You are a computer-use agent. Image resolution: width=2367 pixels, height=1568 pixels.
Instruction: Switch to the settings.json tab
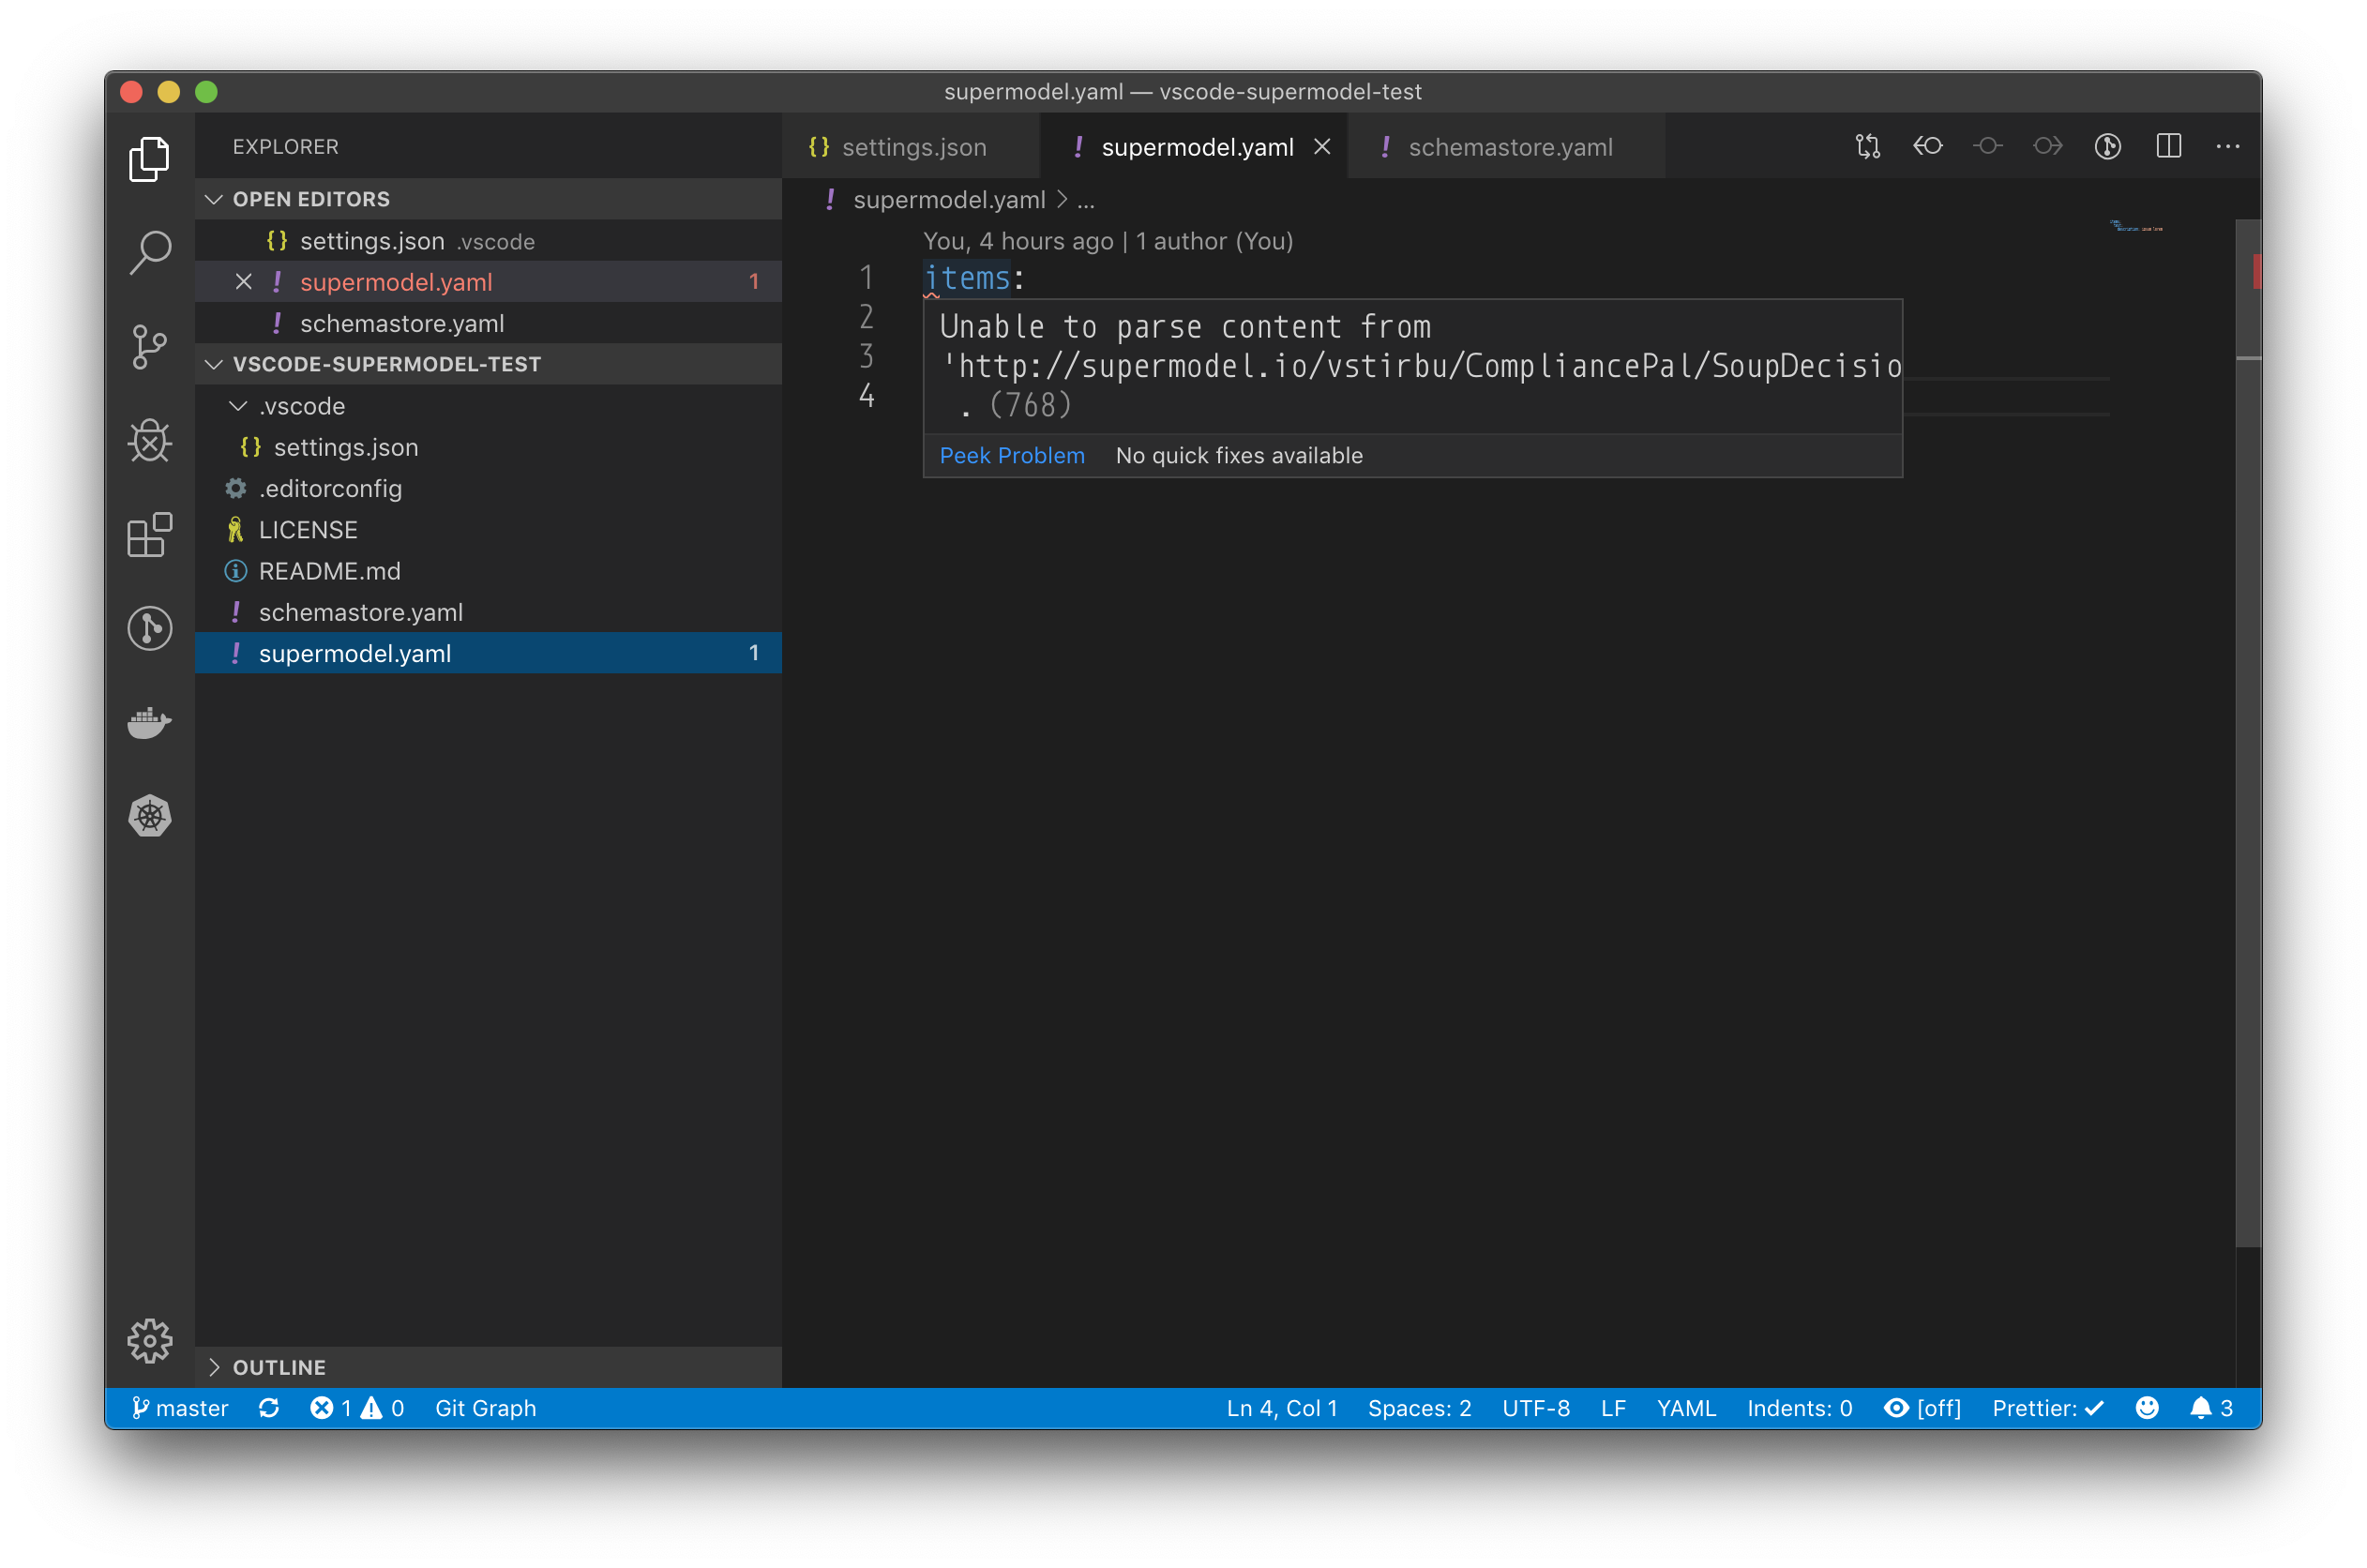[x=912, y=146]
